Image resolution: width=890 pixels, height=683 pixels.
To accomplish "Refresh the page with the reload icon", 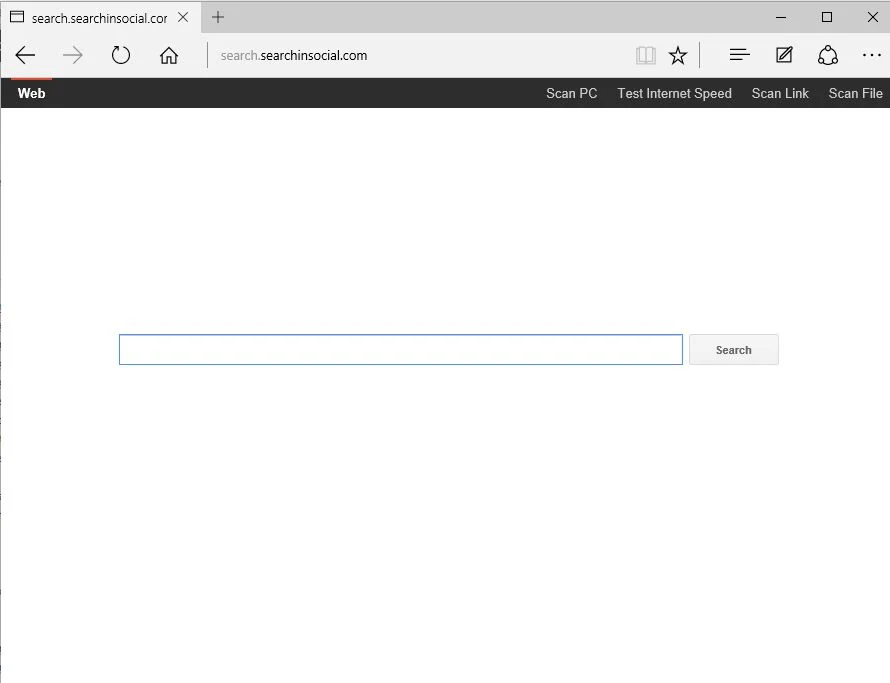I will [120, 55].
